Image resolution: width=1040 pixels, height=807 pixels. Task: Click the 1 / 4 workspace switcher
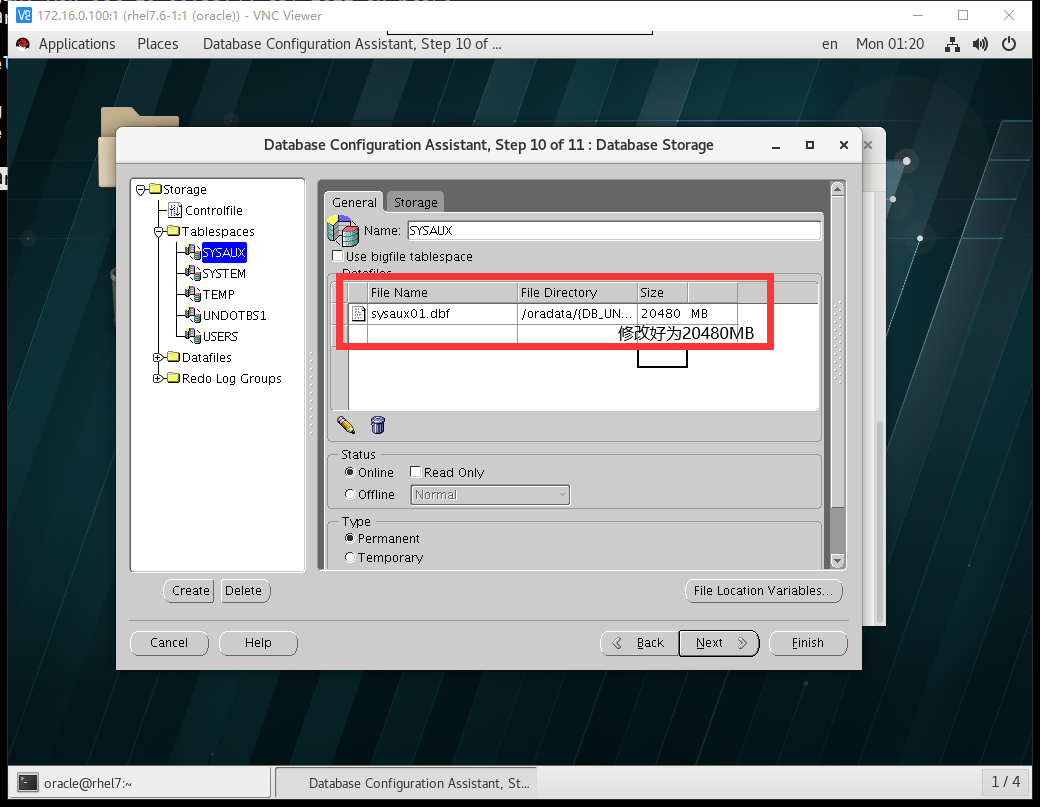tap(1006, 782)
